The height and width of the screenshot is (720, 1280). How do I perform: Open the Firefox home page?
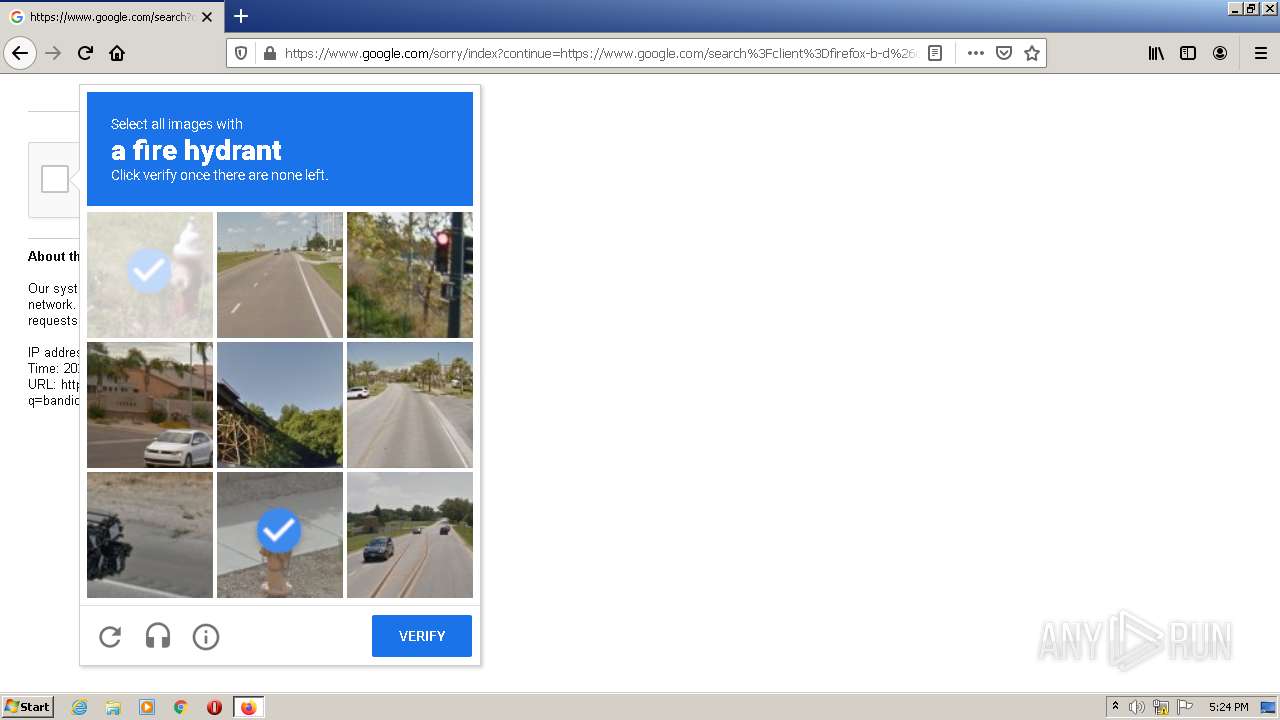coord(117,53)
